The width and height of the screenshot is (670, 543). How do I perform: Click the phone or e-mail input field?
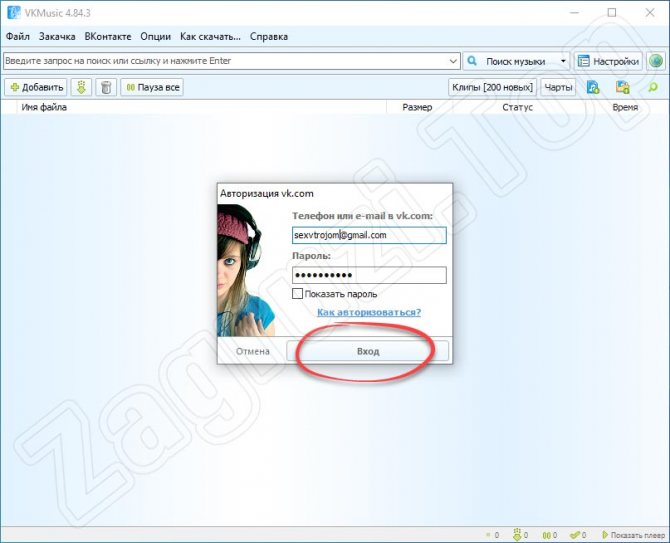(368, 235)
